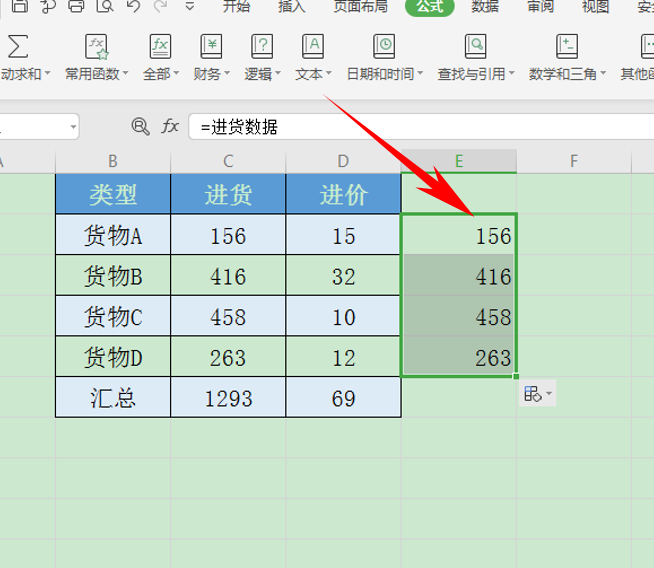Switch to the 插入 tab
This screenshot has width=654, height=568.
pos(292,6)
